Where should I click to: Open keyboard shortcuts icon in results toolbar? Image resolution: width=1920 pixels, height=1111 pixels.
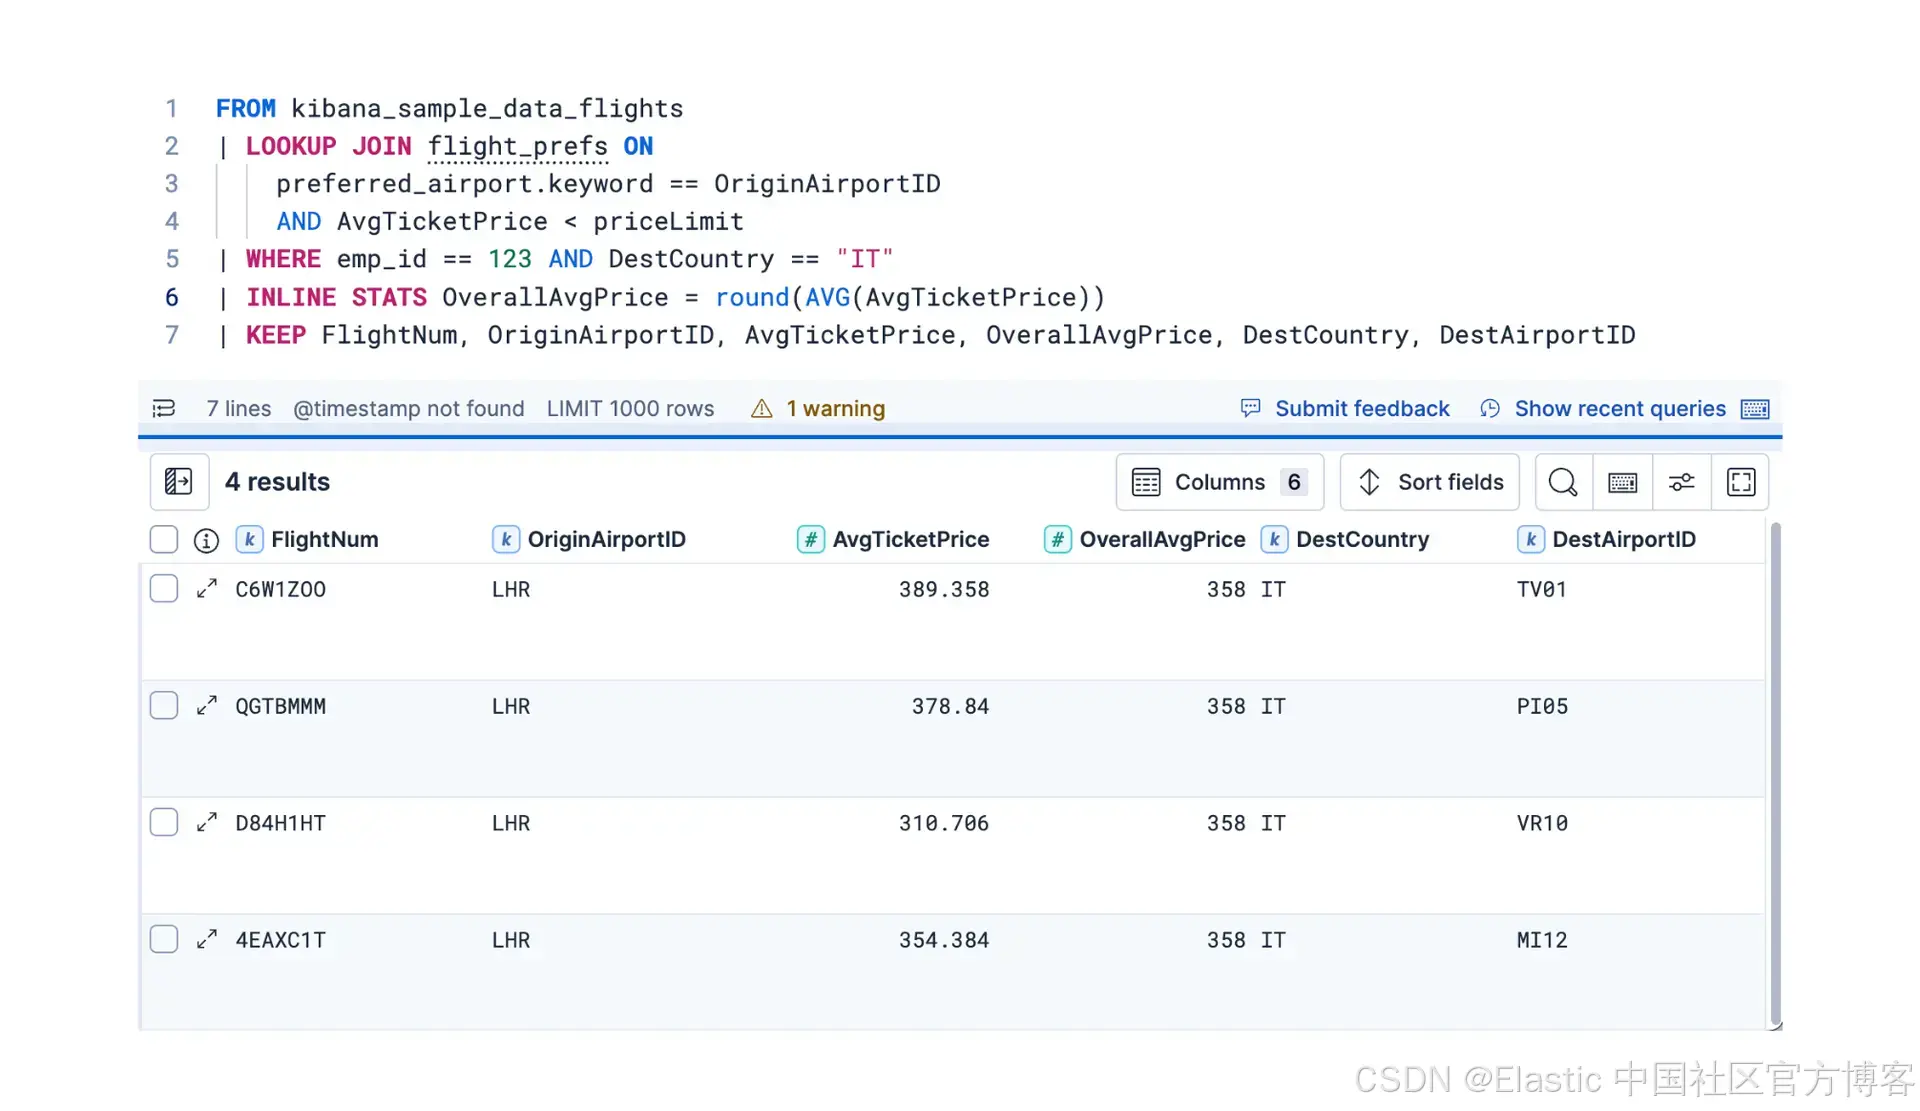[1622, 482]
